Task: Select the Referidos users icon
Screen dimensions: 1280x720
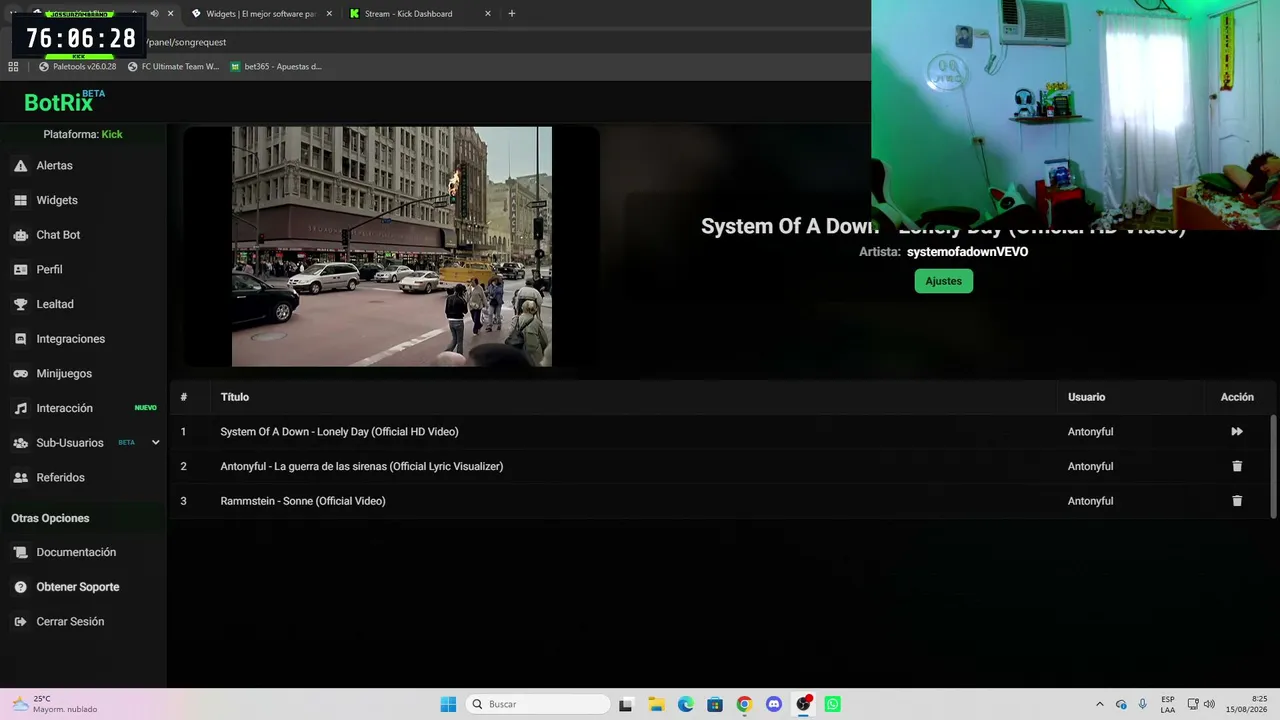Action: pyautogui.click(x=20, y=478)
